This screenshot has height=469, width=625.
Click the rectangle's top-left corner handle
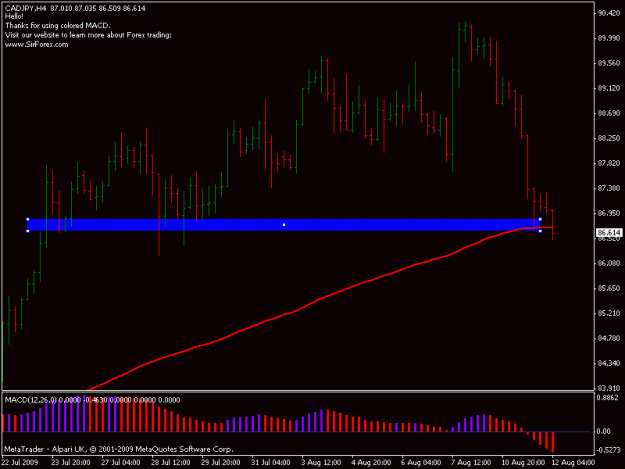pos(28,219)
